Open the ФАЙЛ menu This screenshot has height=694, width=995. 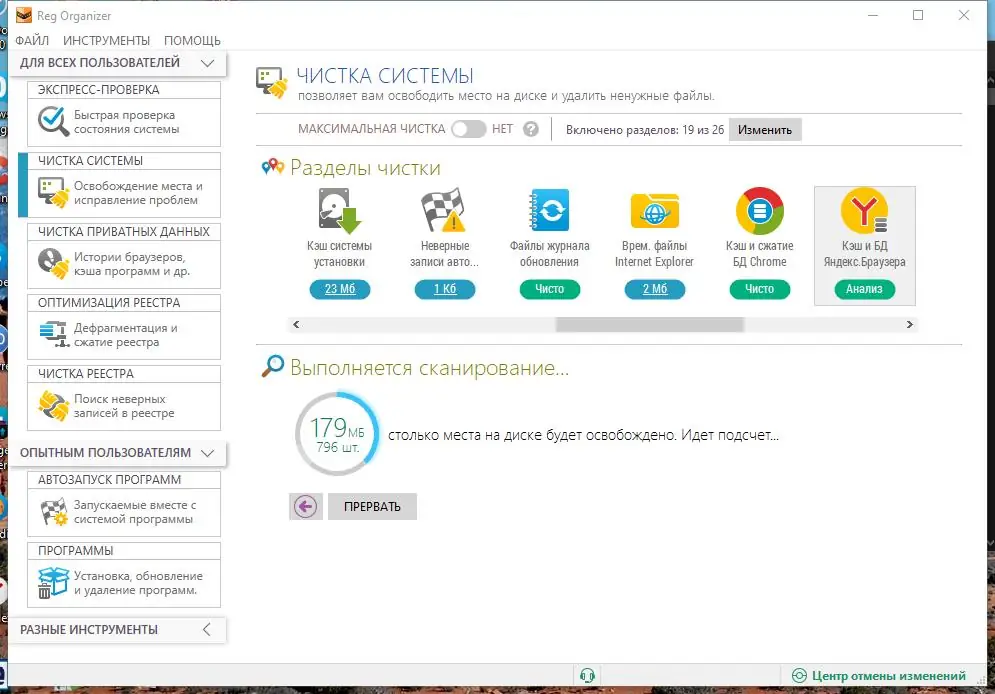click(x=32, y=41)
